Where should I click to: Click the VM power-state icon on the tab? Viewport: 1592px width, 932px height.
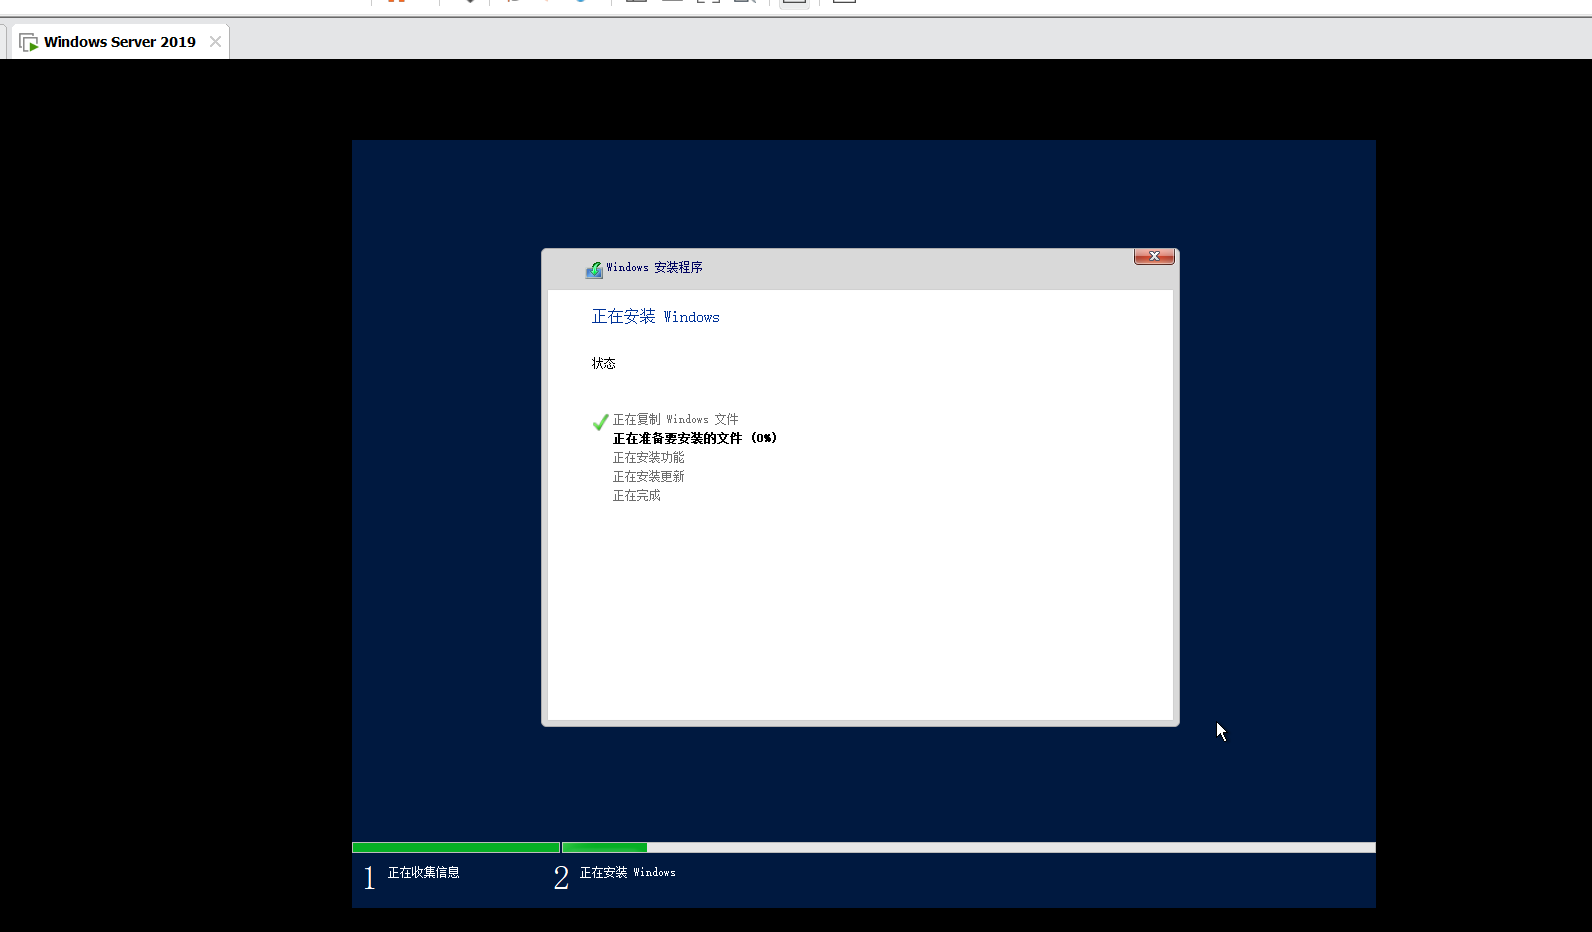[x=29, y=43]
